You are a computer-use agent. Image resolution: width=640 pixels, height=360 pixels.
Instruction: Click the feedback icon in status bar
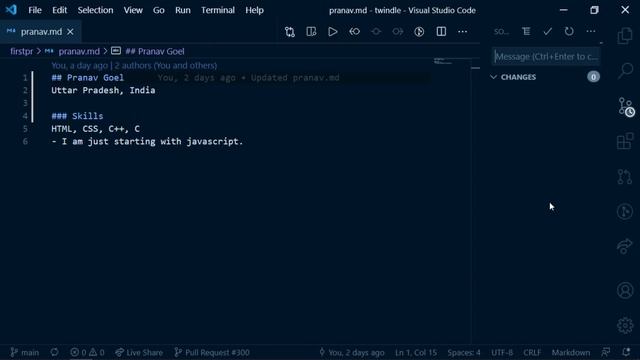click(x=606, y=352)
